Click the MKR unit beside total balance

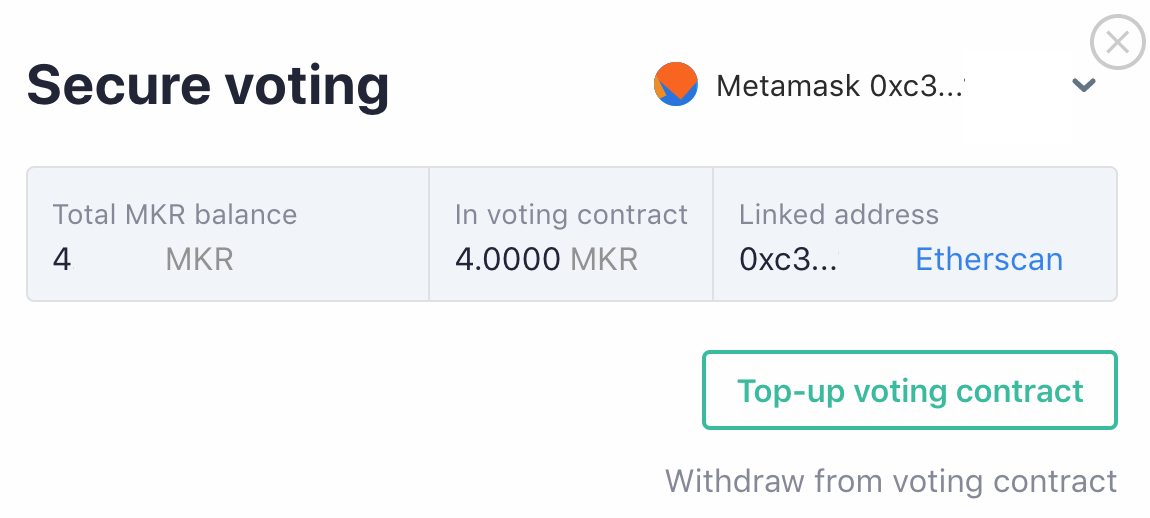coord(199,260)
